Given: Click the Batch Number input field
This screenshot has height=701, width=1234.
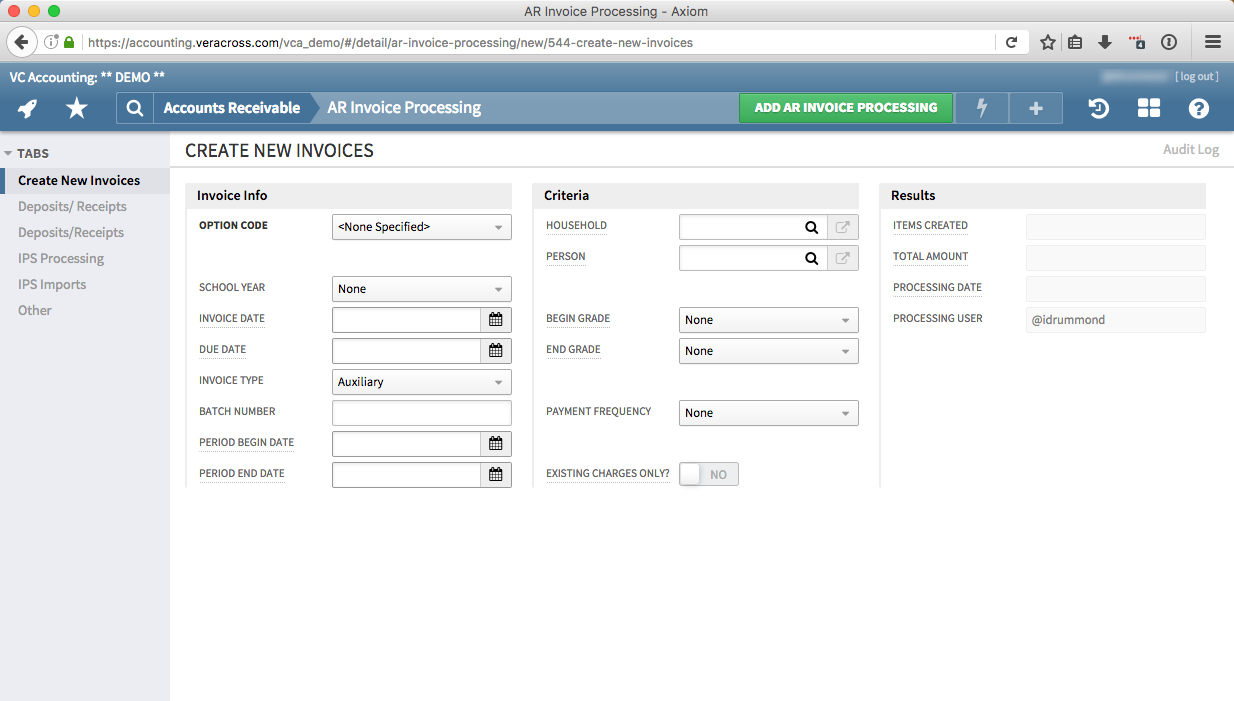Looking at the screenshot, I should click(x=421, y=412).
